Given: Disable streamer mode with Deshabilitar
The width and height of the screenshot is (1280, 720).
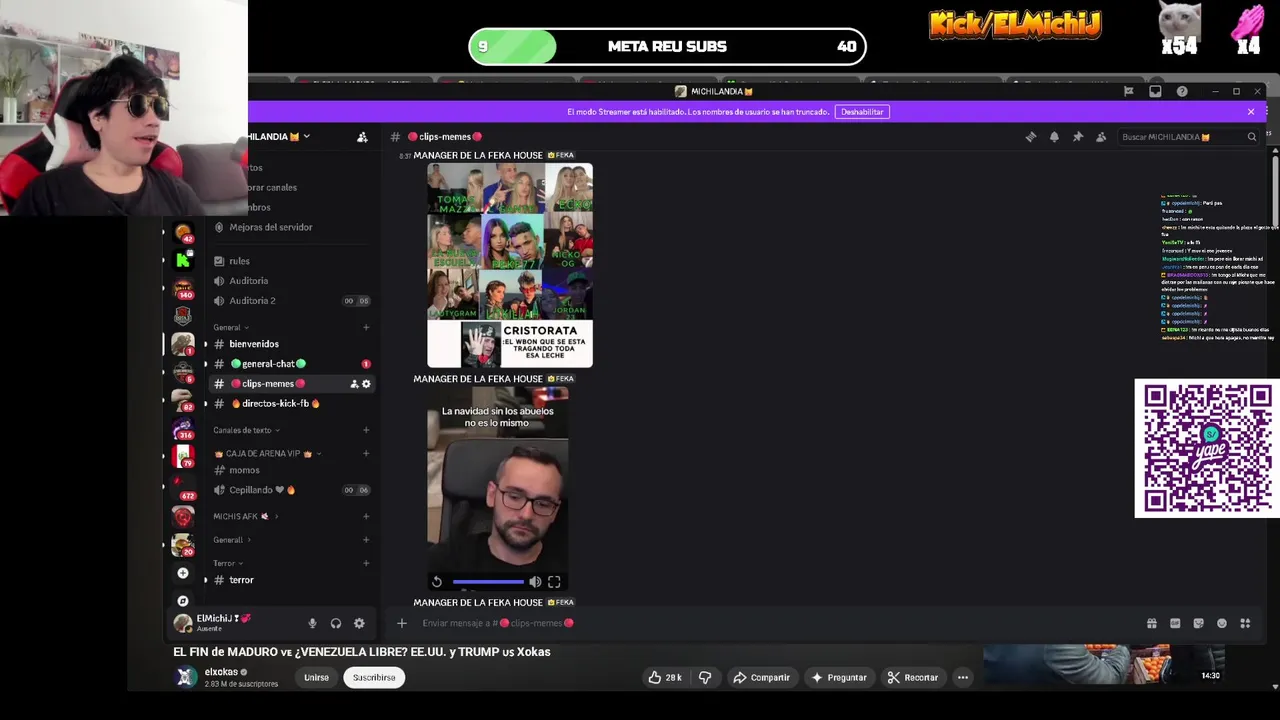Looking at the screenshot, I should click(862, 112).
